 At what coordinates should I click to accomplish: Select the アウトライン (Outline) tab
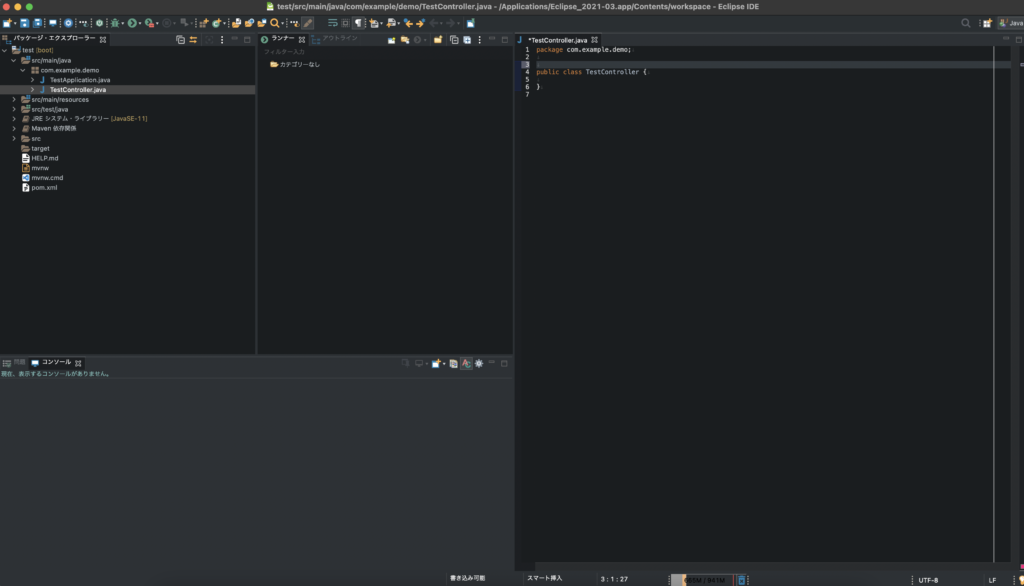(x=335, y=39)
